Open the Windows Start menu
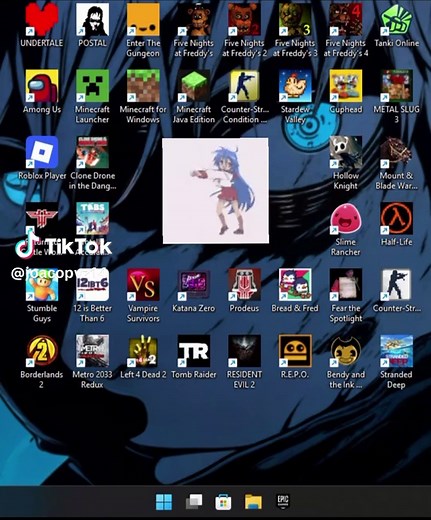Image resolution: width=431 pixels, height=520 pixels. pos(164,502)
